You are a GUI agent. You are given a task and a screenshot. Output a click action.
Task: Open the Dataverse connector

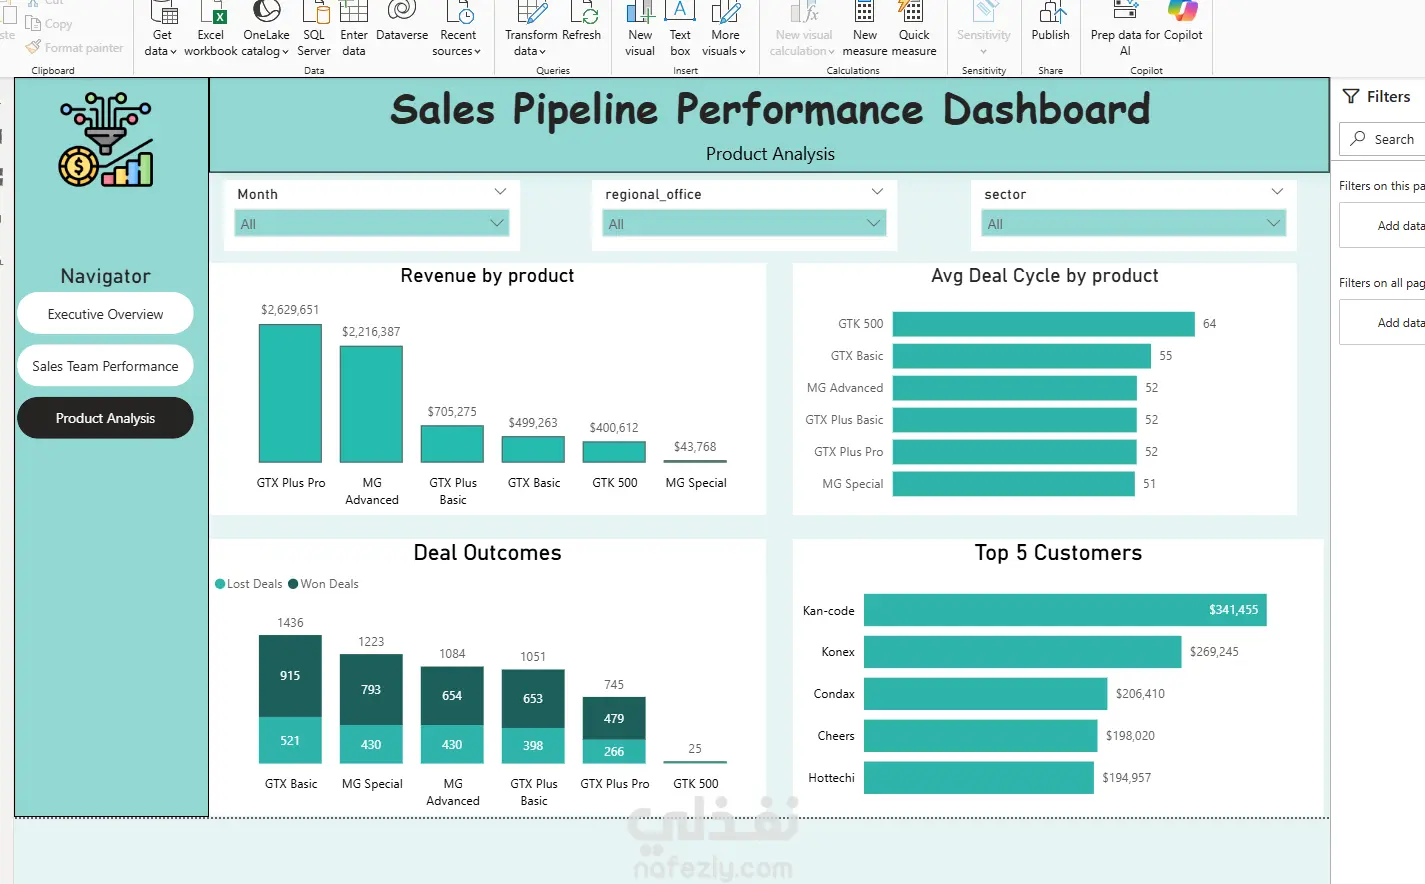[x=402, y=22]
